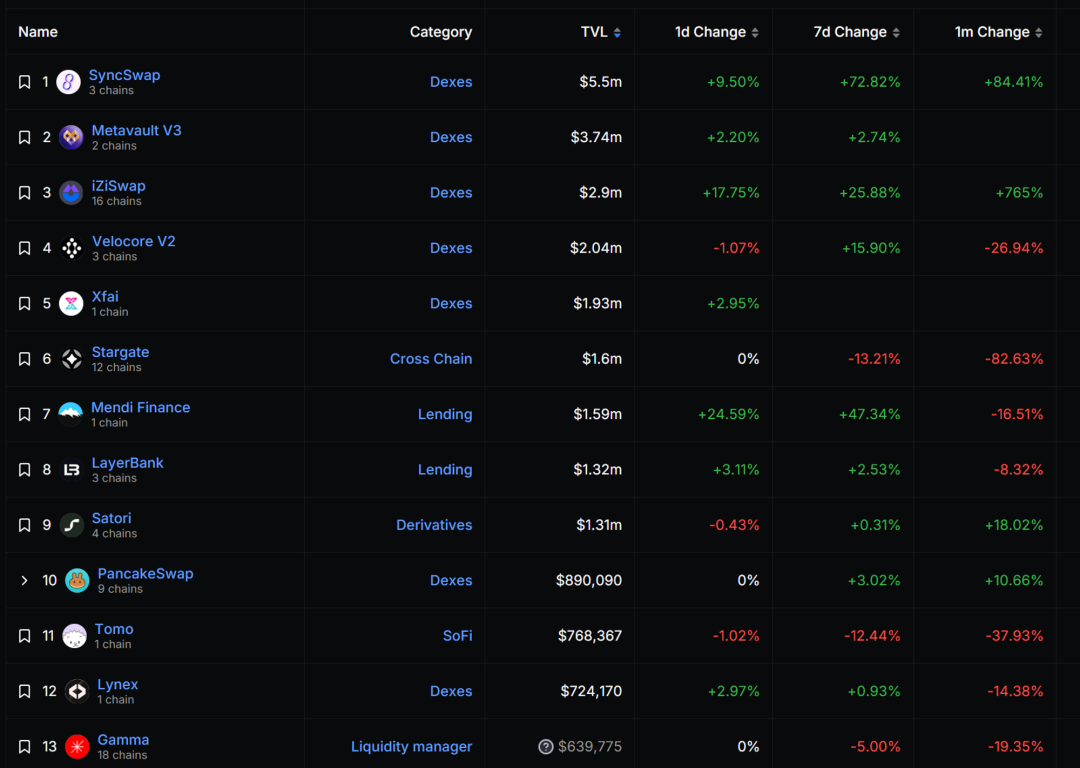Image resolution: width=1080 pixels, height=768 pixels.
Task: Click the Metavault V3 logo icon
Action: (x=71, y=138)
